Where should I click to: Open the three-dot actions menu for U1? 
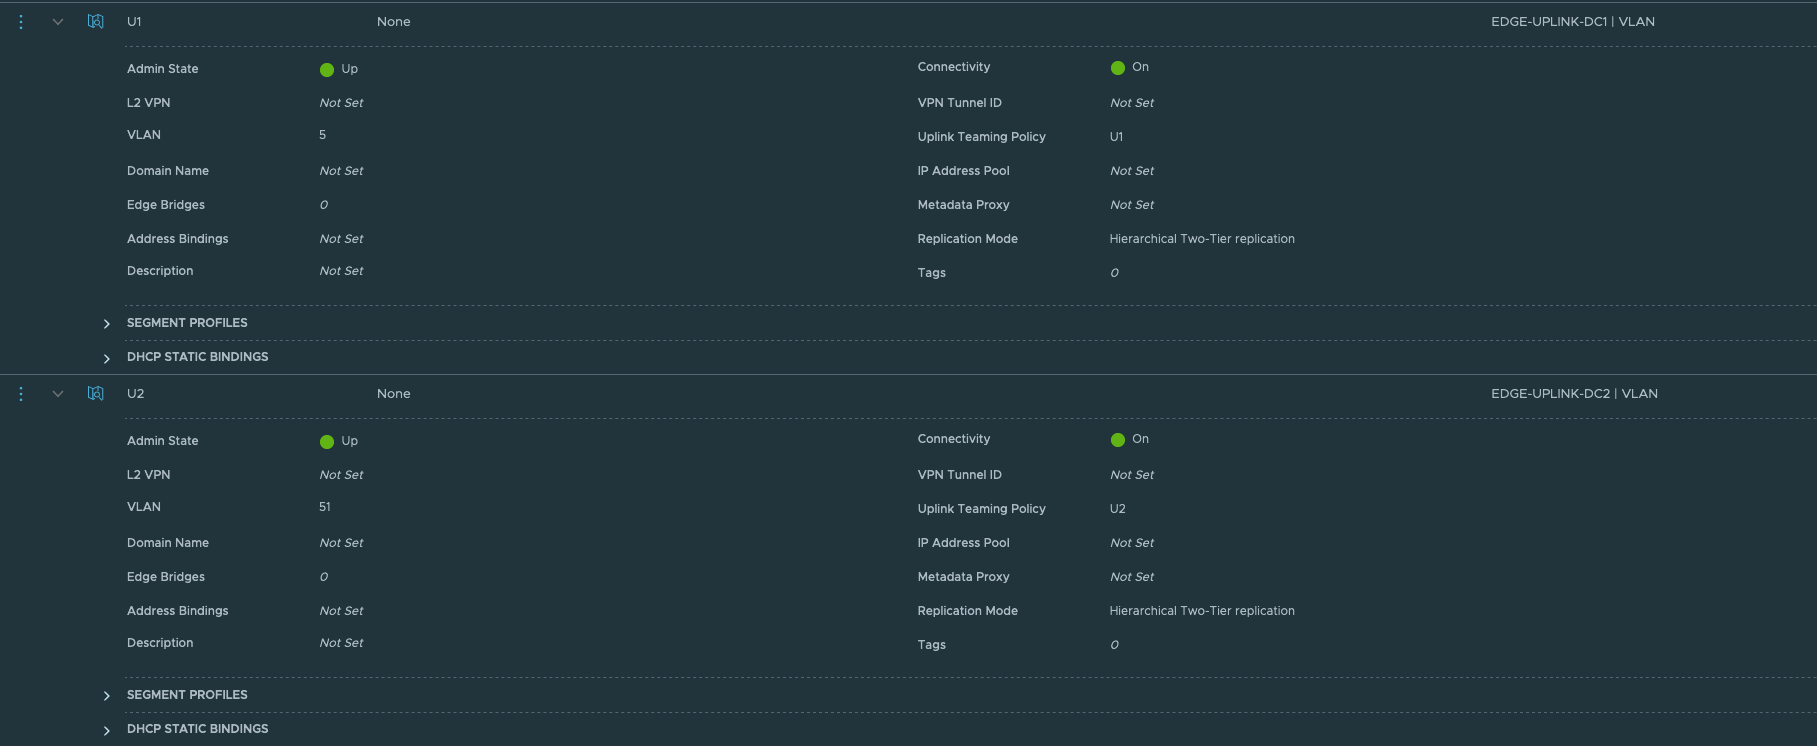coord(21,22)
